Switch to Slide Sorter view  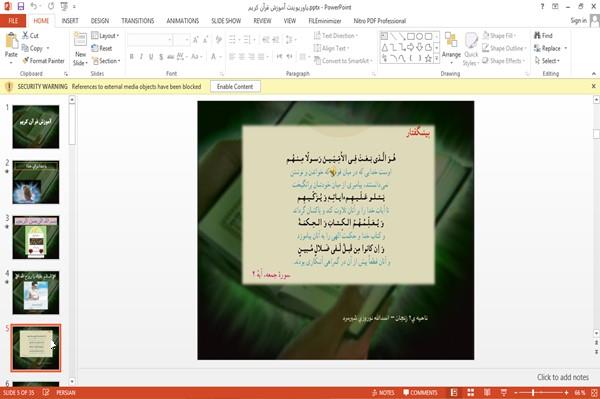tap(471, 392)
